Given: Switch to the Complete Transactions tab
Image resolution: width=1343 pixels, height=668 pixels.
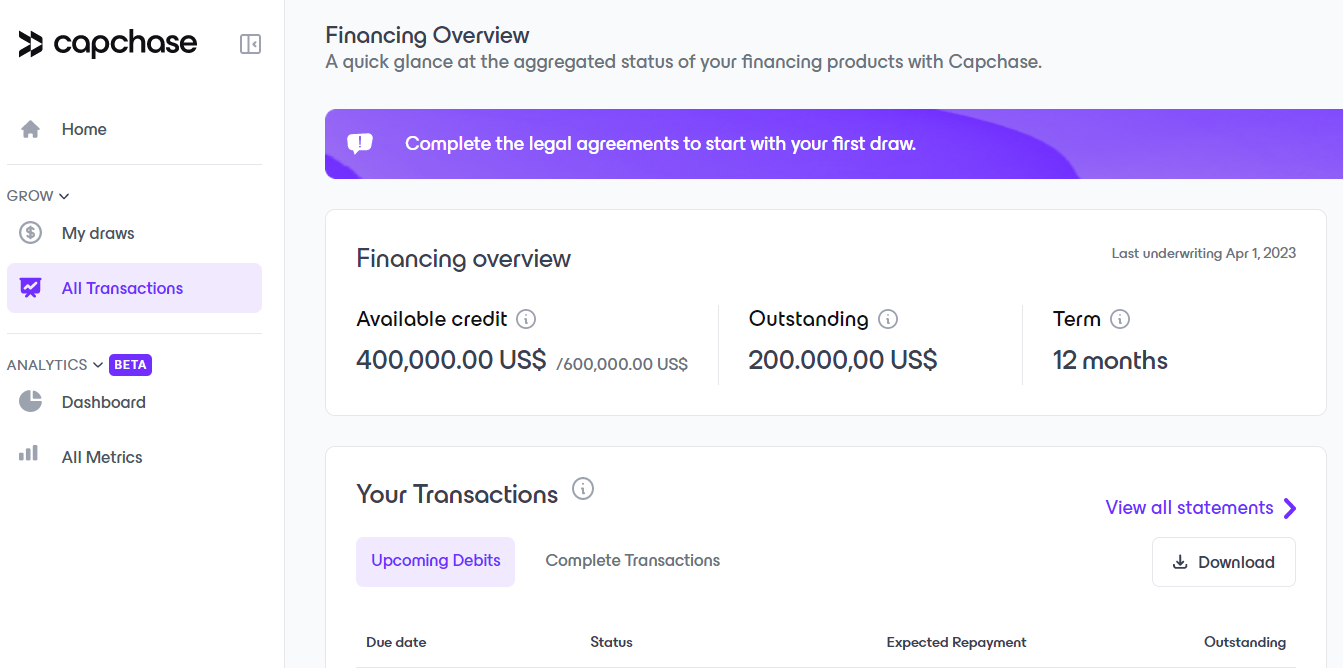Looking at the screenshot, I should point(632,561).
